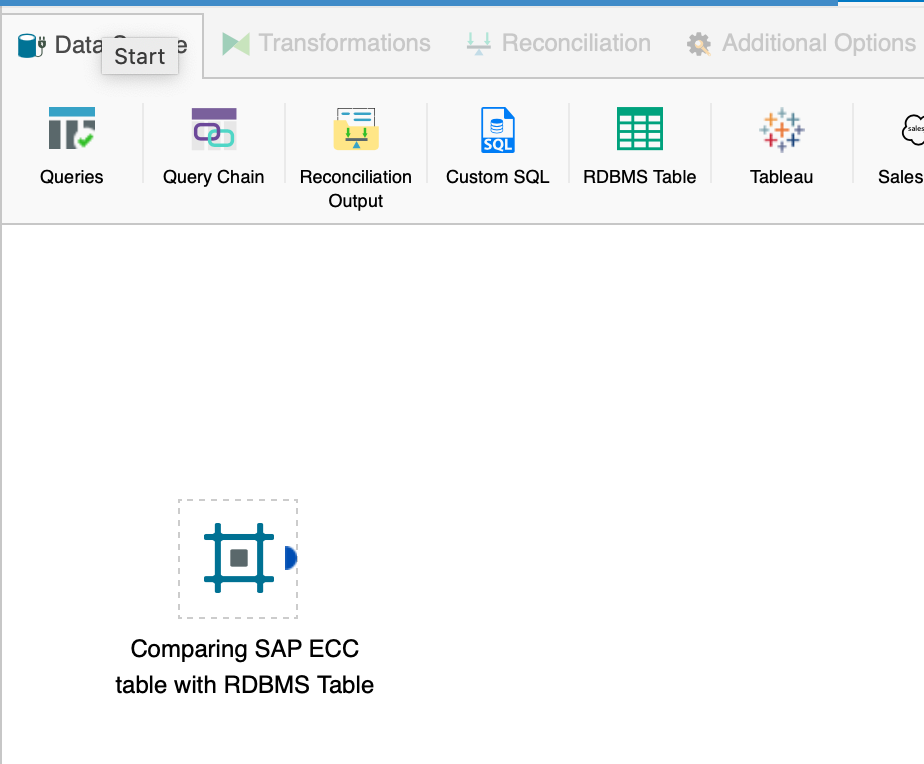Click the Salesforce cloud icon
Image resolution: width=924 pixels, height=764 pixels.
pyautogui.click(x=912, y=129)
